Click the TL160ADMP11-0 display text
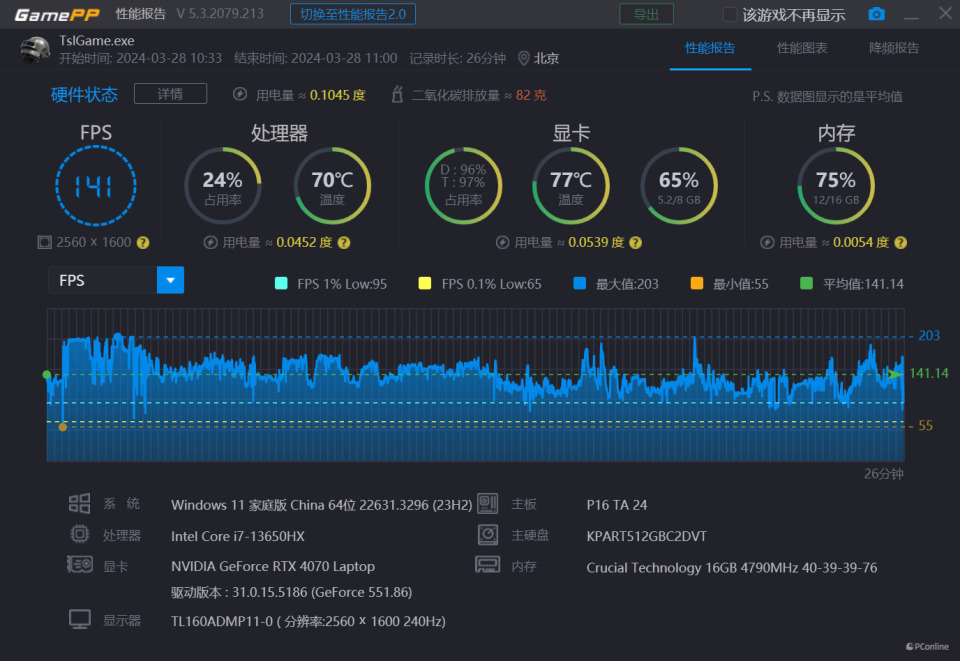The width and height of the screenshot is (960, 661). [308, 621]
